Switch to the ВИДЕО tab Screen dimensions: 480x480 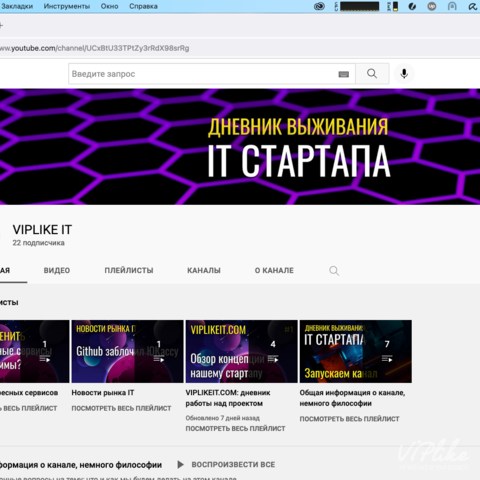click(57, 270)
